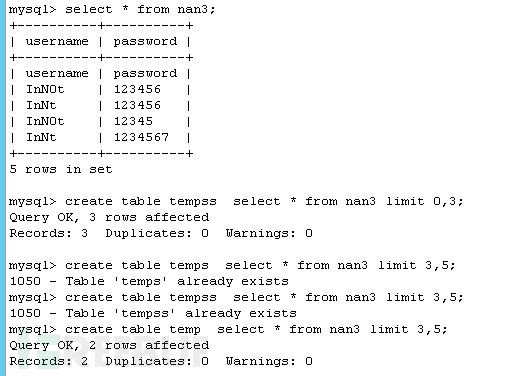Click the error "Table 'tempss' already exists"

[153, 313]
